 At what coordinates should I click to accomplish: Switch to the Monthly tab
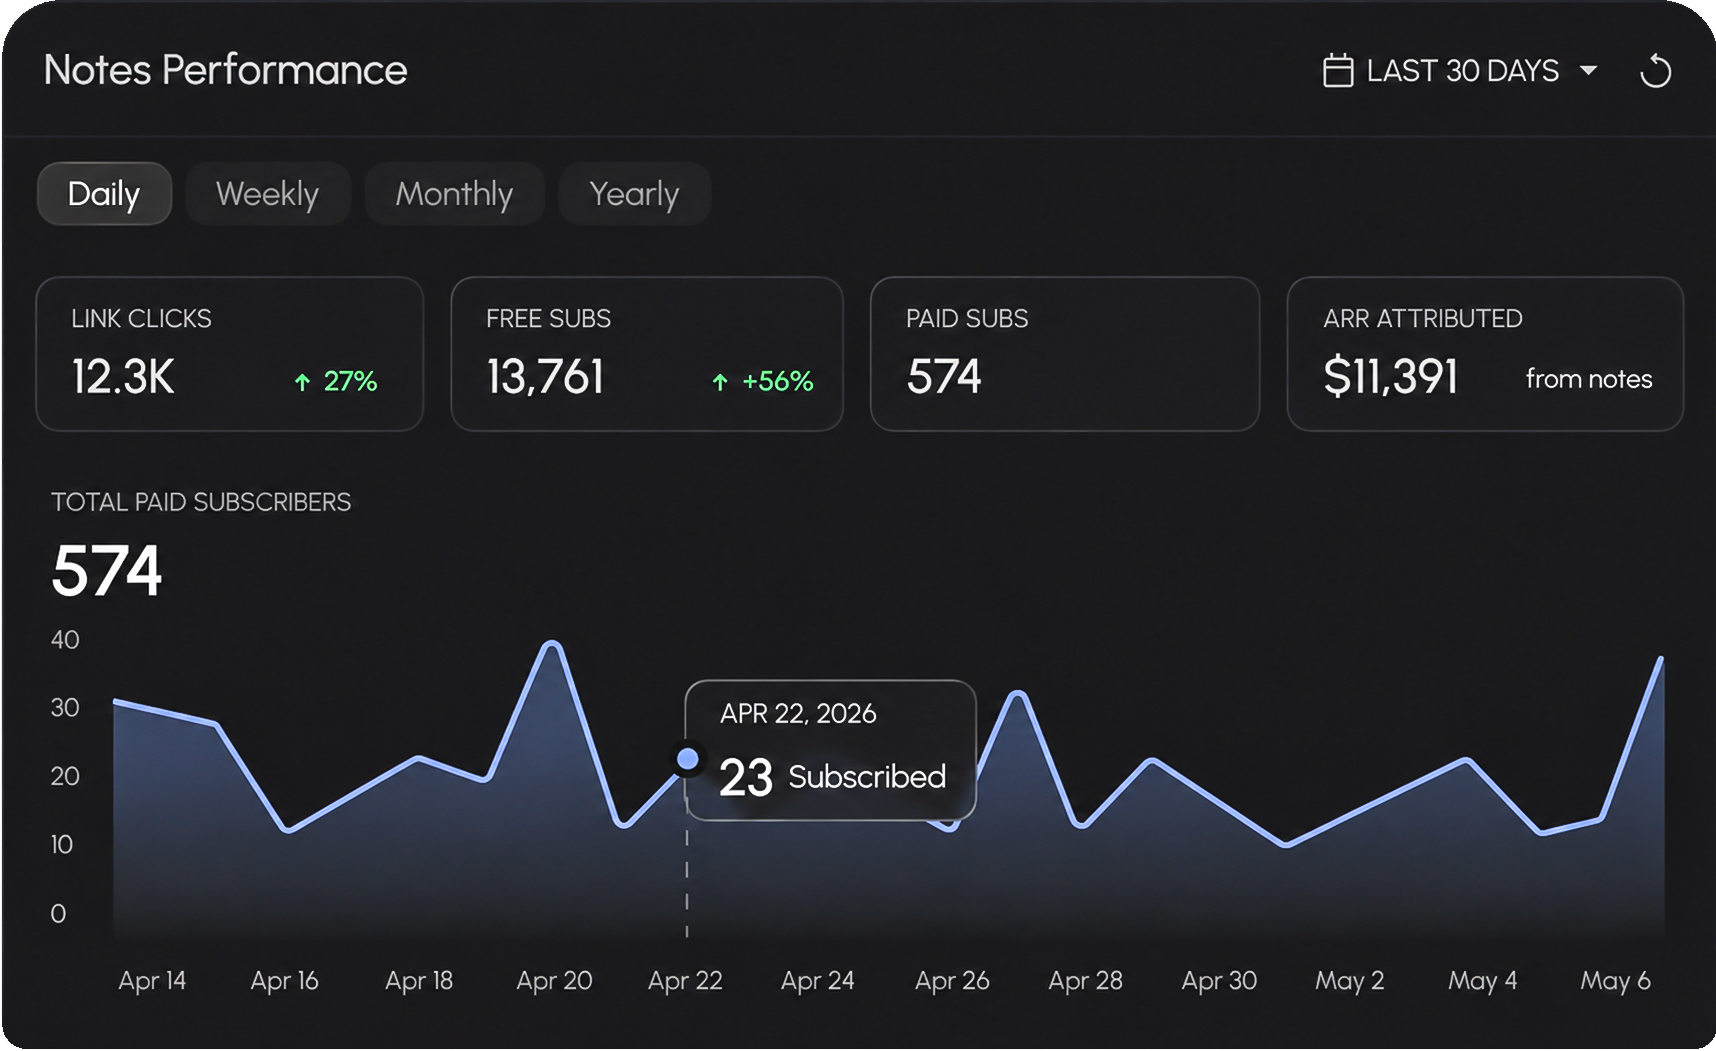click(454, 194)
